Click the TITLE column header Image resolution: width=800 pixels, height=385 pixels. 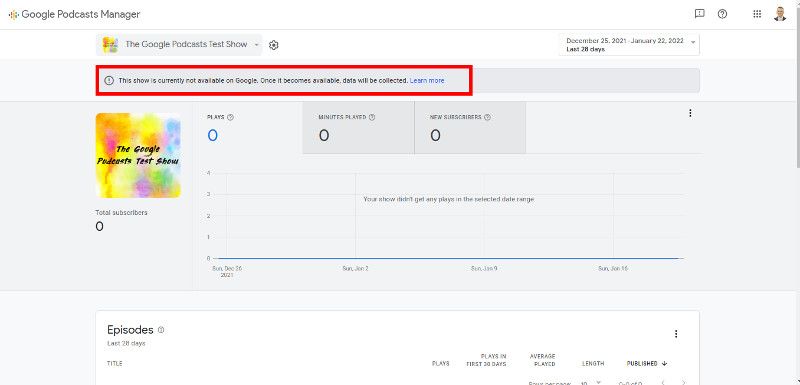114,364
